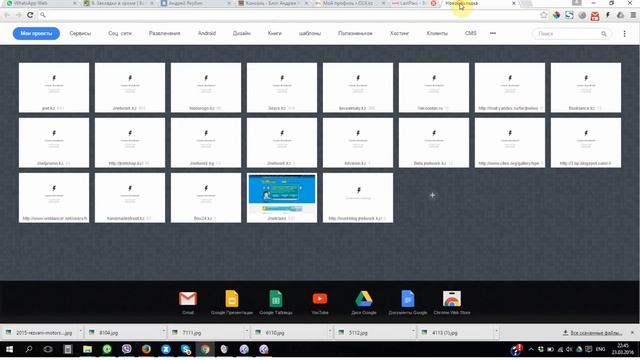640x360 pixels.
Task: Open Диск Google app icon
Action: (x=364, y=299)
